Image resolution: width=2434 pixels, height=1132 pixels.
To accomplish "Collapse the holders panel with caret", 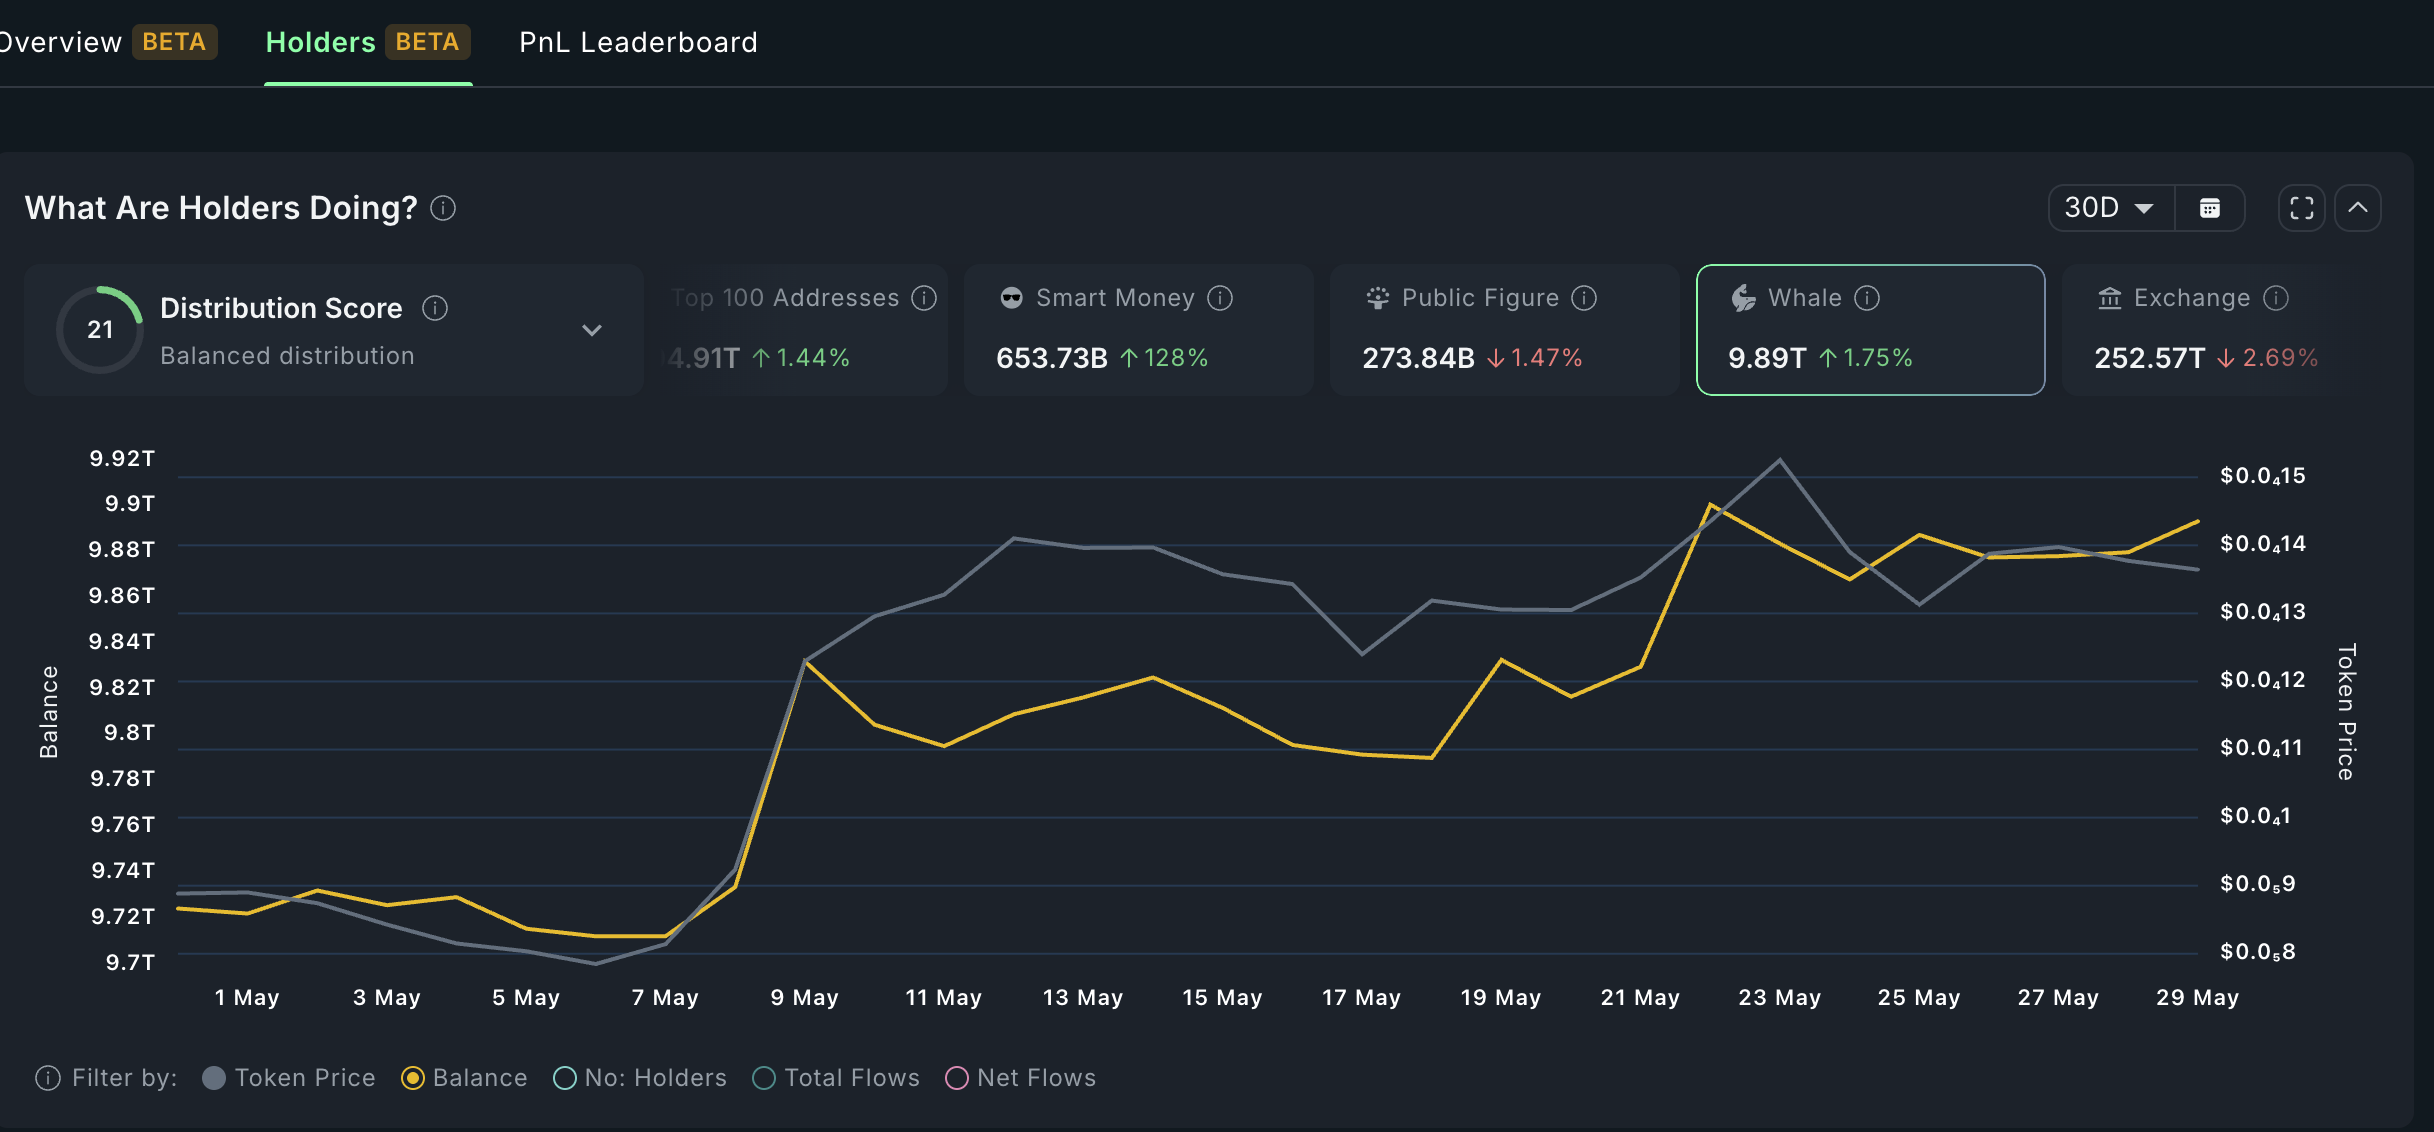I will tap(2358, 208).
